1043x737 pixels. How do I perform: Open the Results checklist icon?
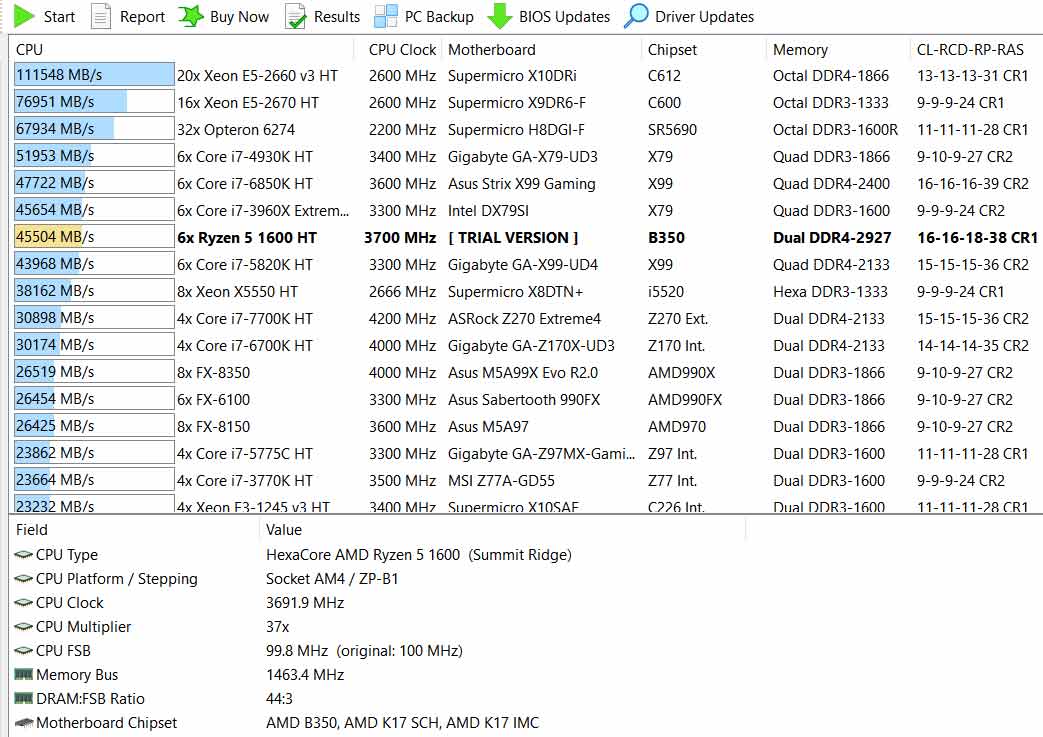click(x=295, y=16)
